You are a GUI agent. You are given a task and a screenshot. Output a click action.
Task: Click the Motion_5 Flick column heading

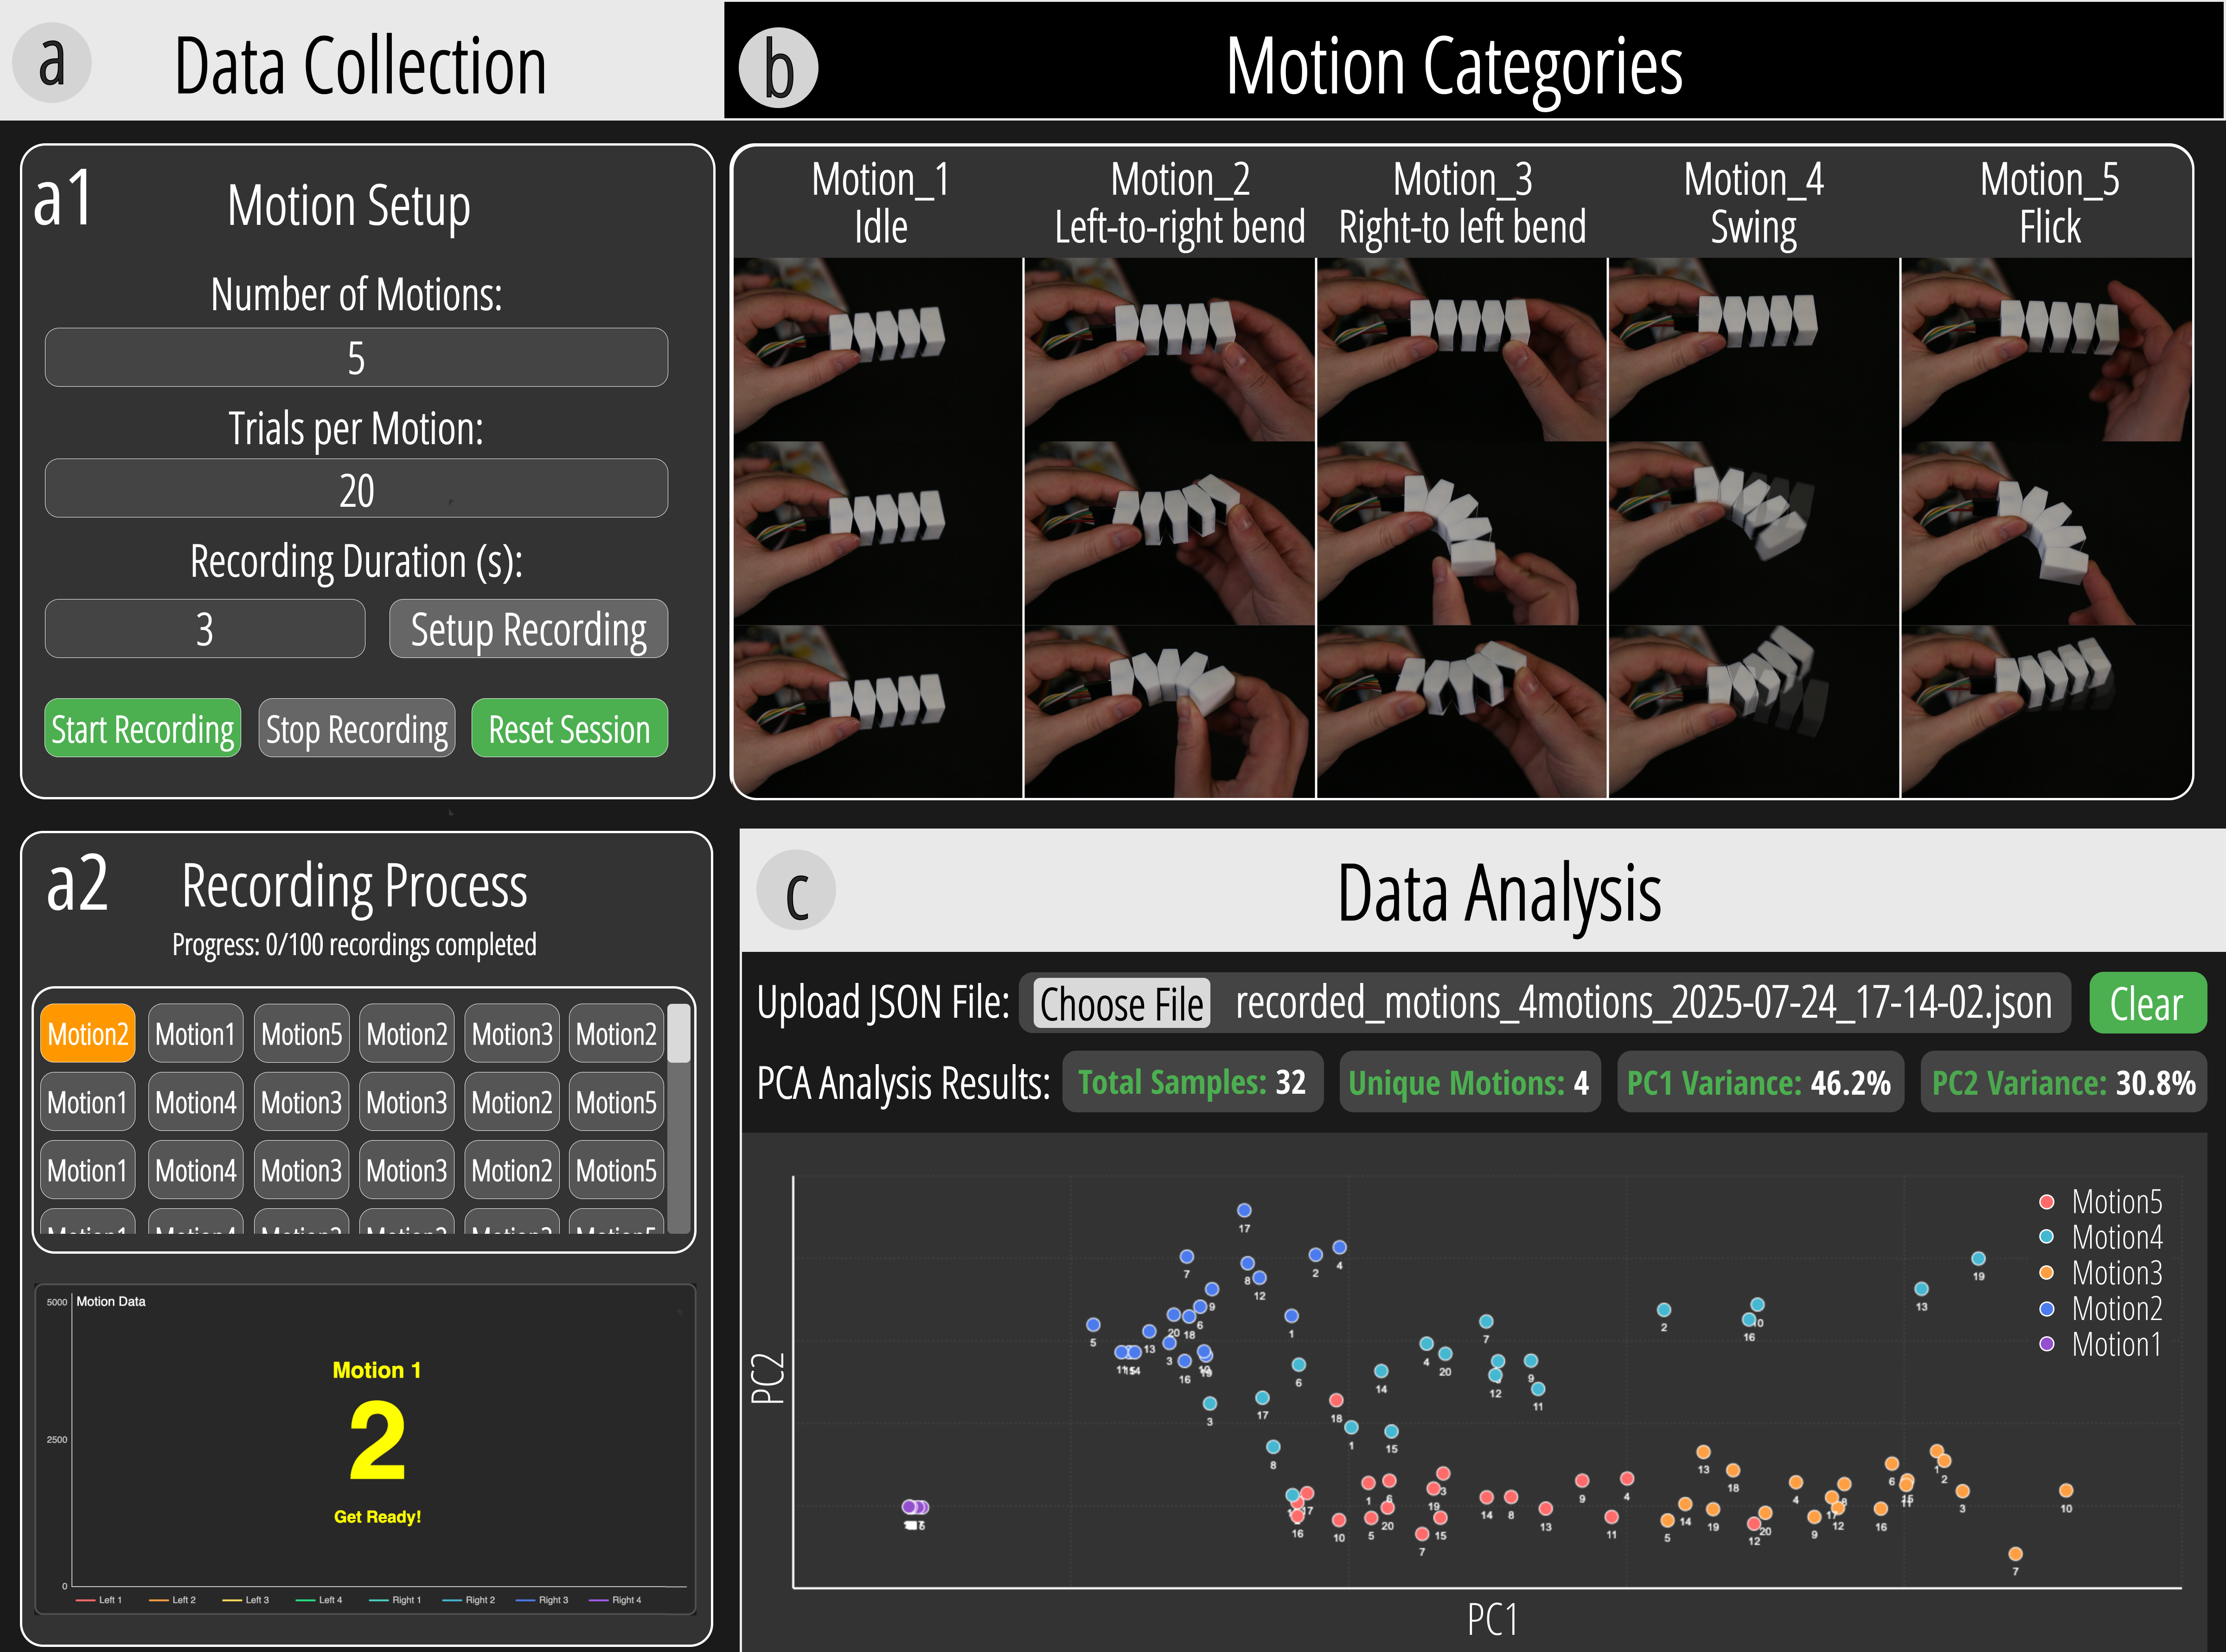pyautogui.click(x=2050, y=204)
